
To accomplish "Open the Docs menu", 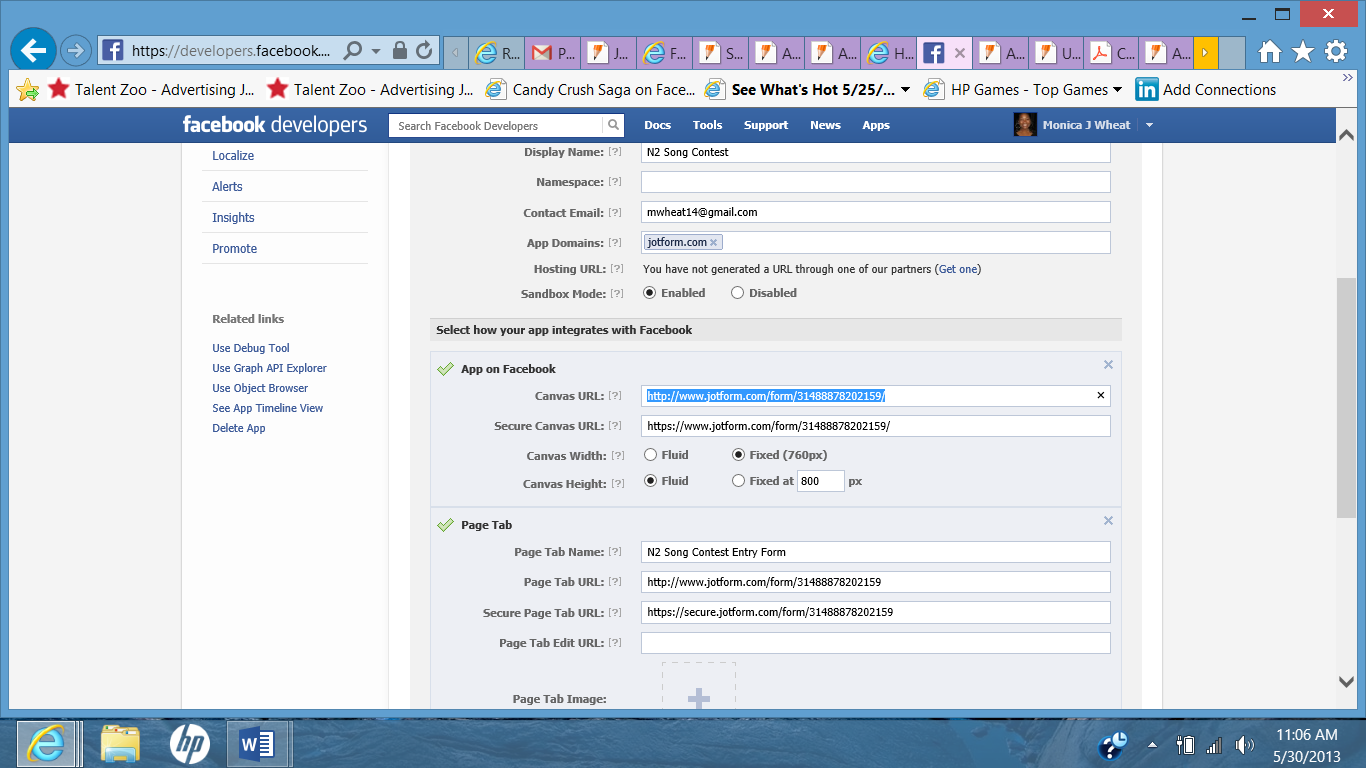I will click(x=657, y=125).
